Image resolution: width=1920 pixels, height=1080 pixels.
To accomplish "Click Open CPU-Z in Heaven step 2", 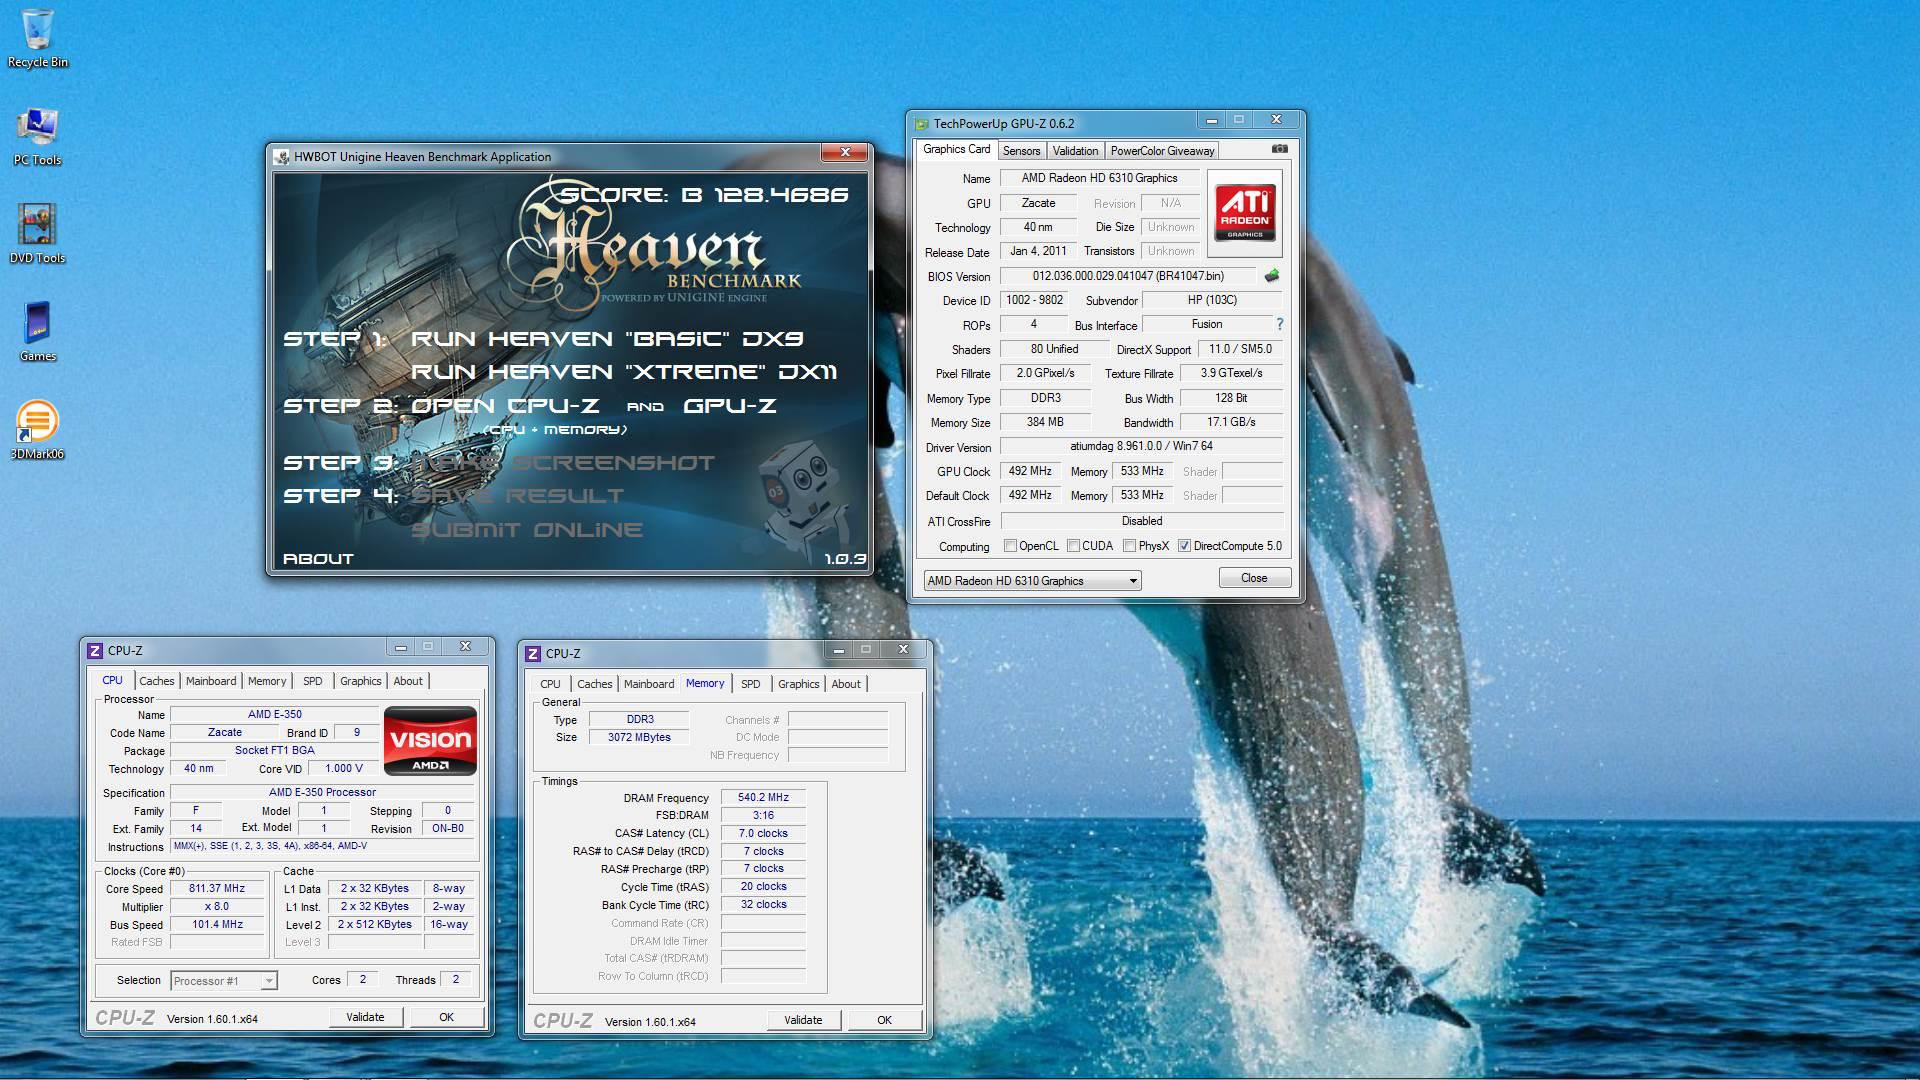I will pyautogui.click(x=505, y=406).
